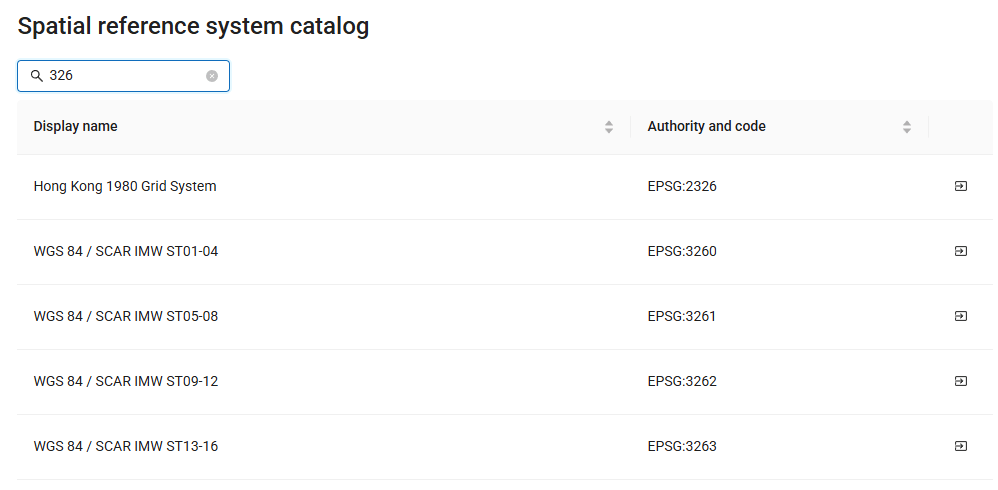Open details arrow for EPSG:3263
Image resolution: width=998 pixels, height=490 pixels.
[961, 446]
